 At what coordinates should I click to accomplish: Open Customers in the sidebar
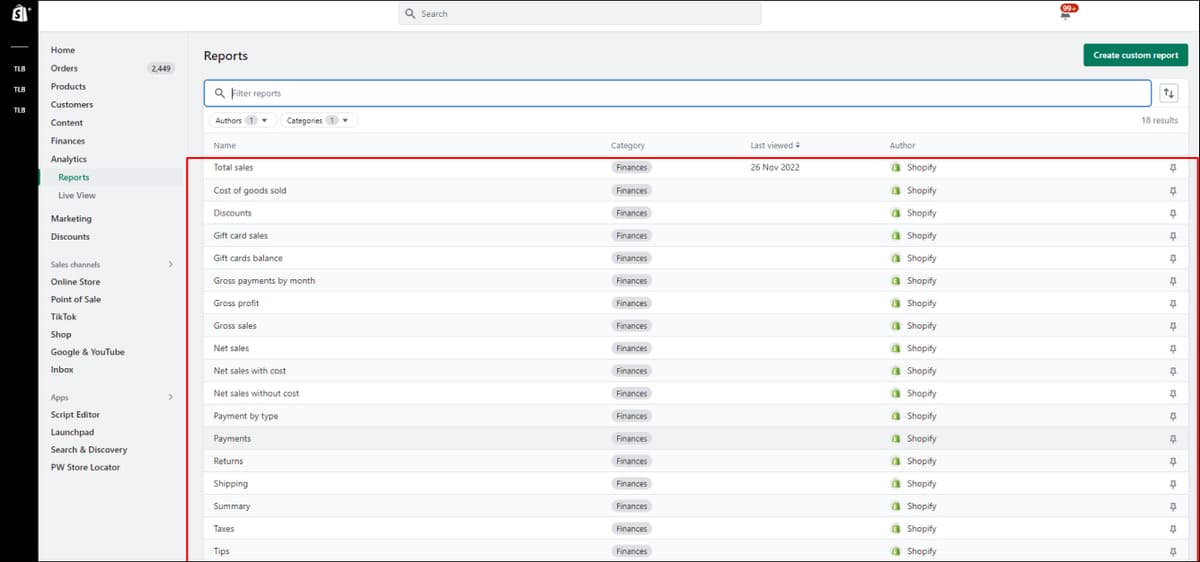72,104
